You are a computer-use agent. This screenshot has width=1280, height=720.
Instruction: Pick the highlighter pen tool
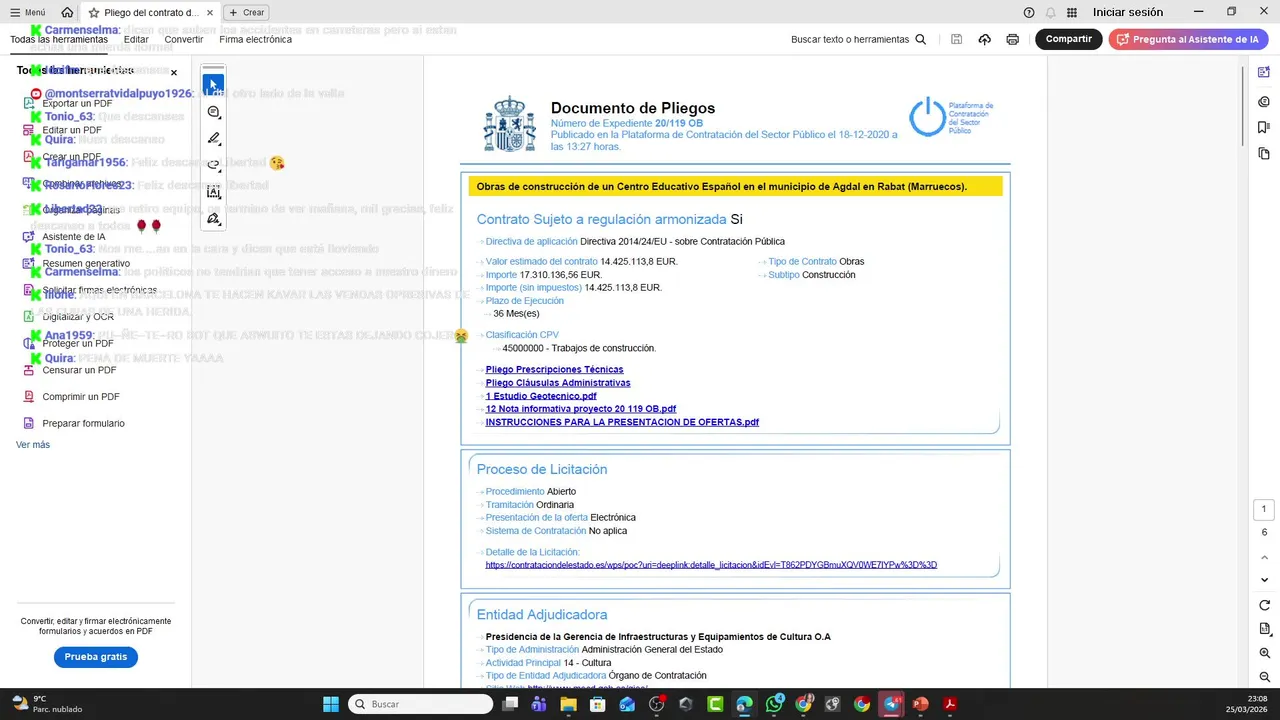[213, 139]
